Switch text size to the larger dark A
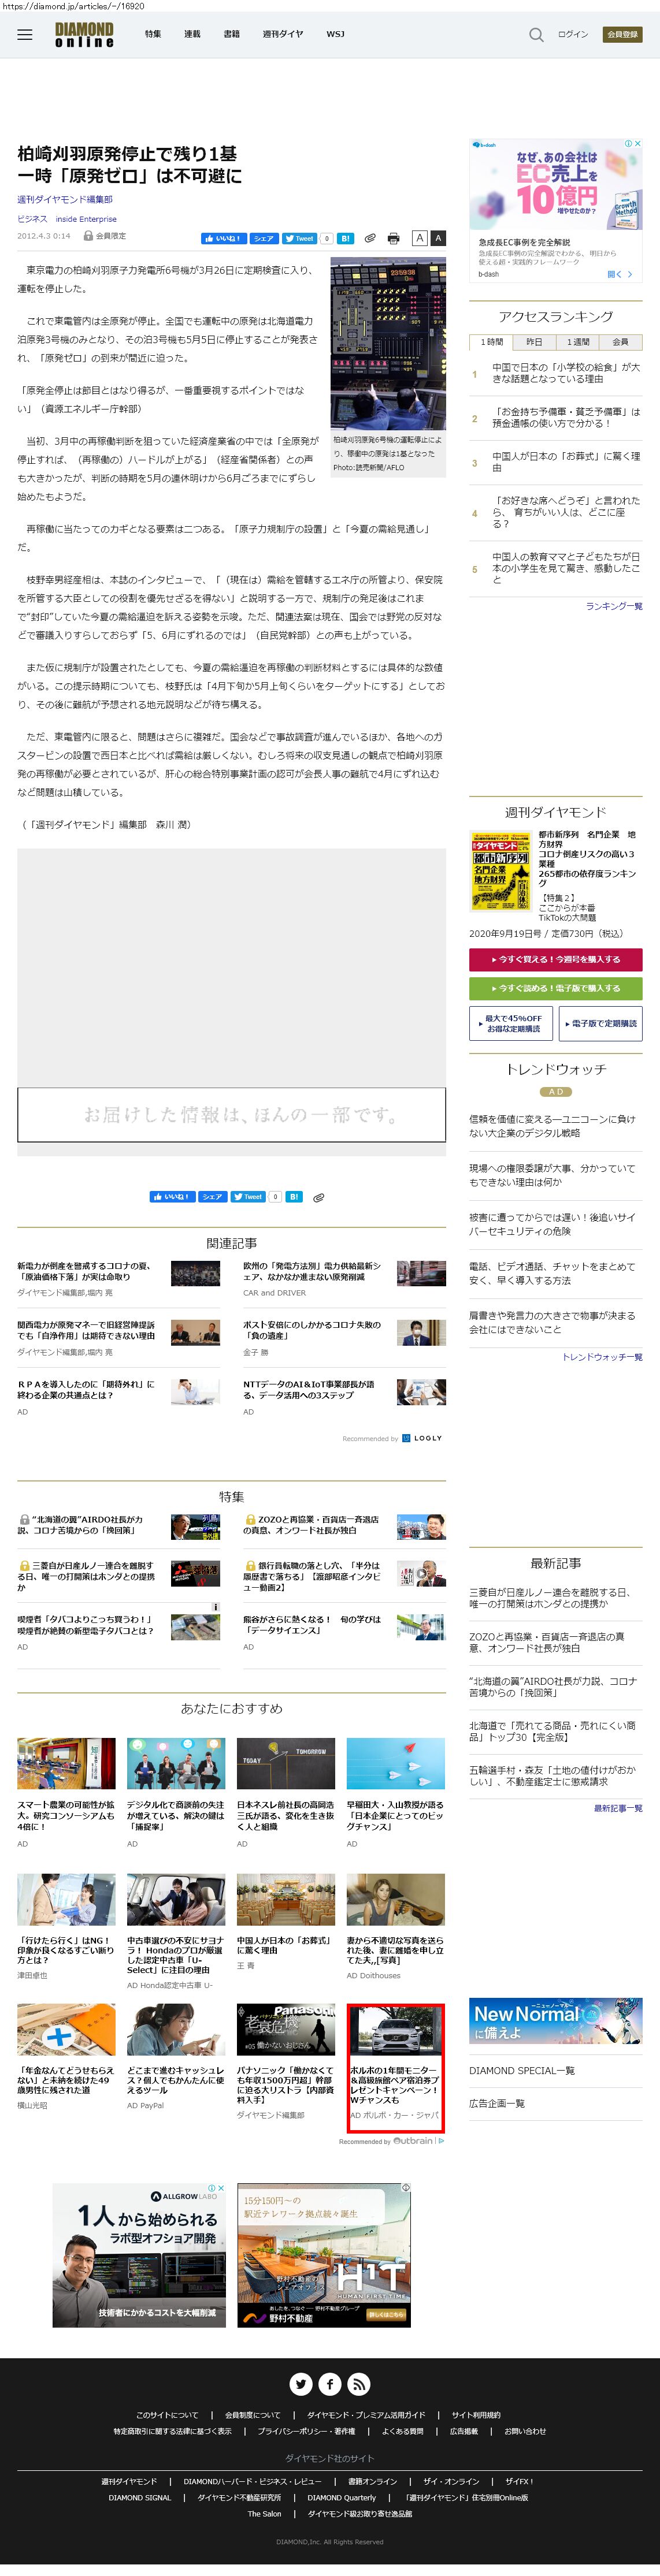The height and width of the screenshot is (2576, 660). tap(438, 238)
